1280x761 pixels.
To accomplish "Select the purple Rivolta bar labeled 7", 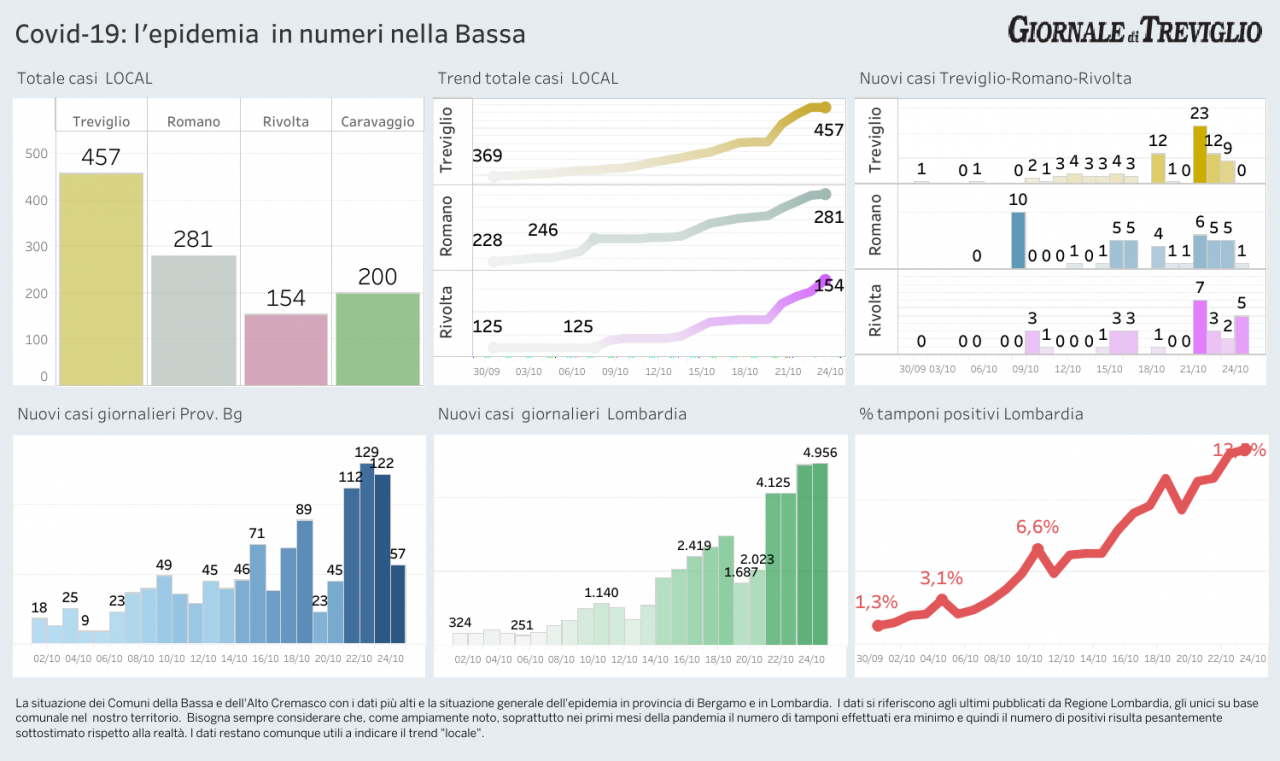I will point(1200,327).
